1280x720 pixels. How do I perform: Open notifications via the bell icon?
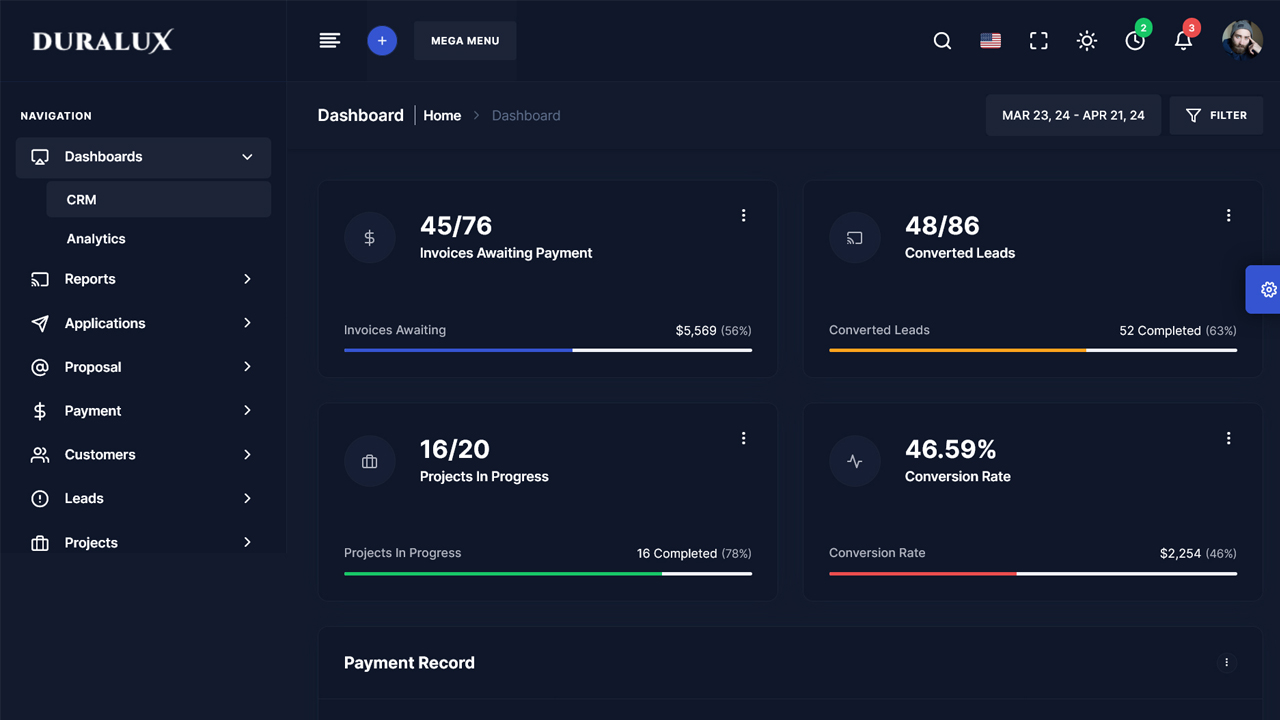(1183, 41)
